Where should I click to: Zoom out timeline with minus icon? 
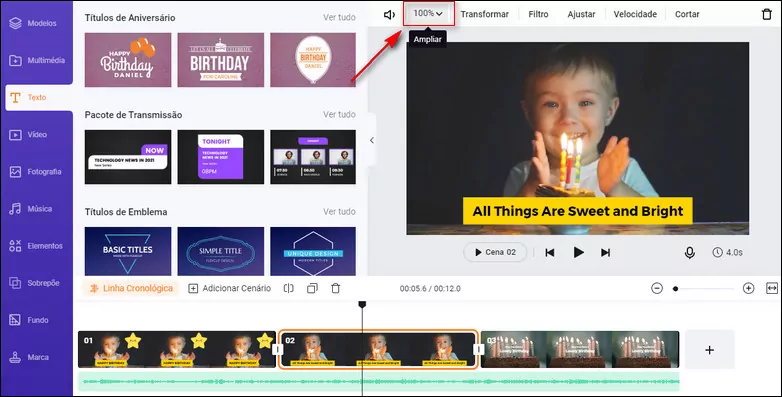tap(657, 288)
